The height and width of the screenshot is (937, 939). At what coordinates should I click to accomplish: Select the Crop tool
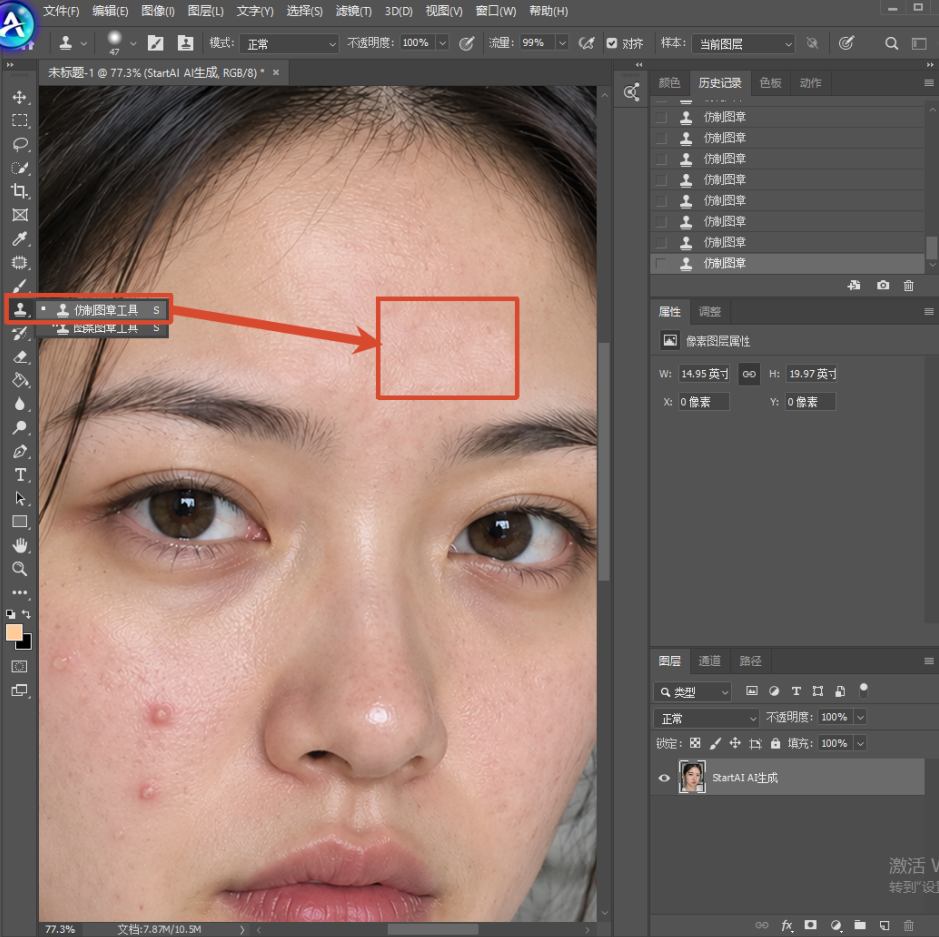click(20, 192)
